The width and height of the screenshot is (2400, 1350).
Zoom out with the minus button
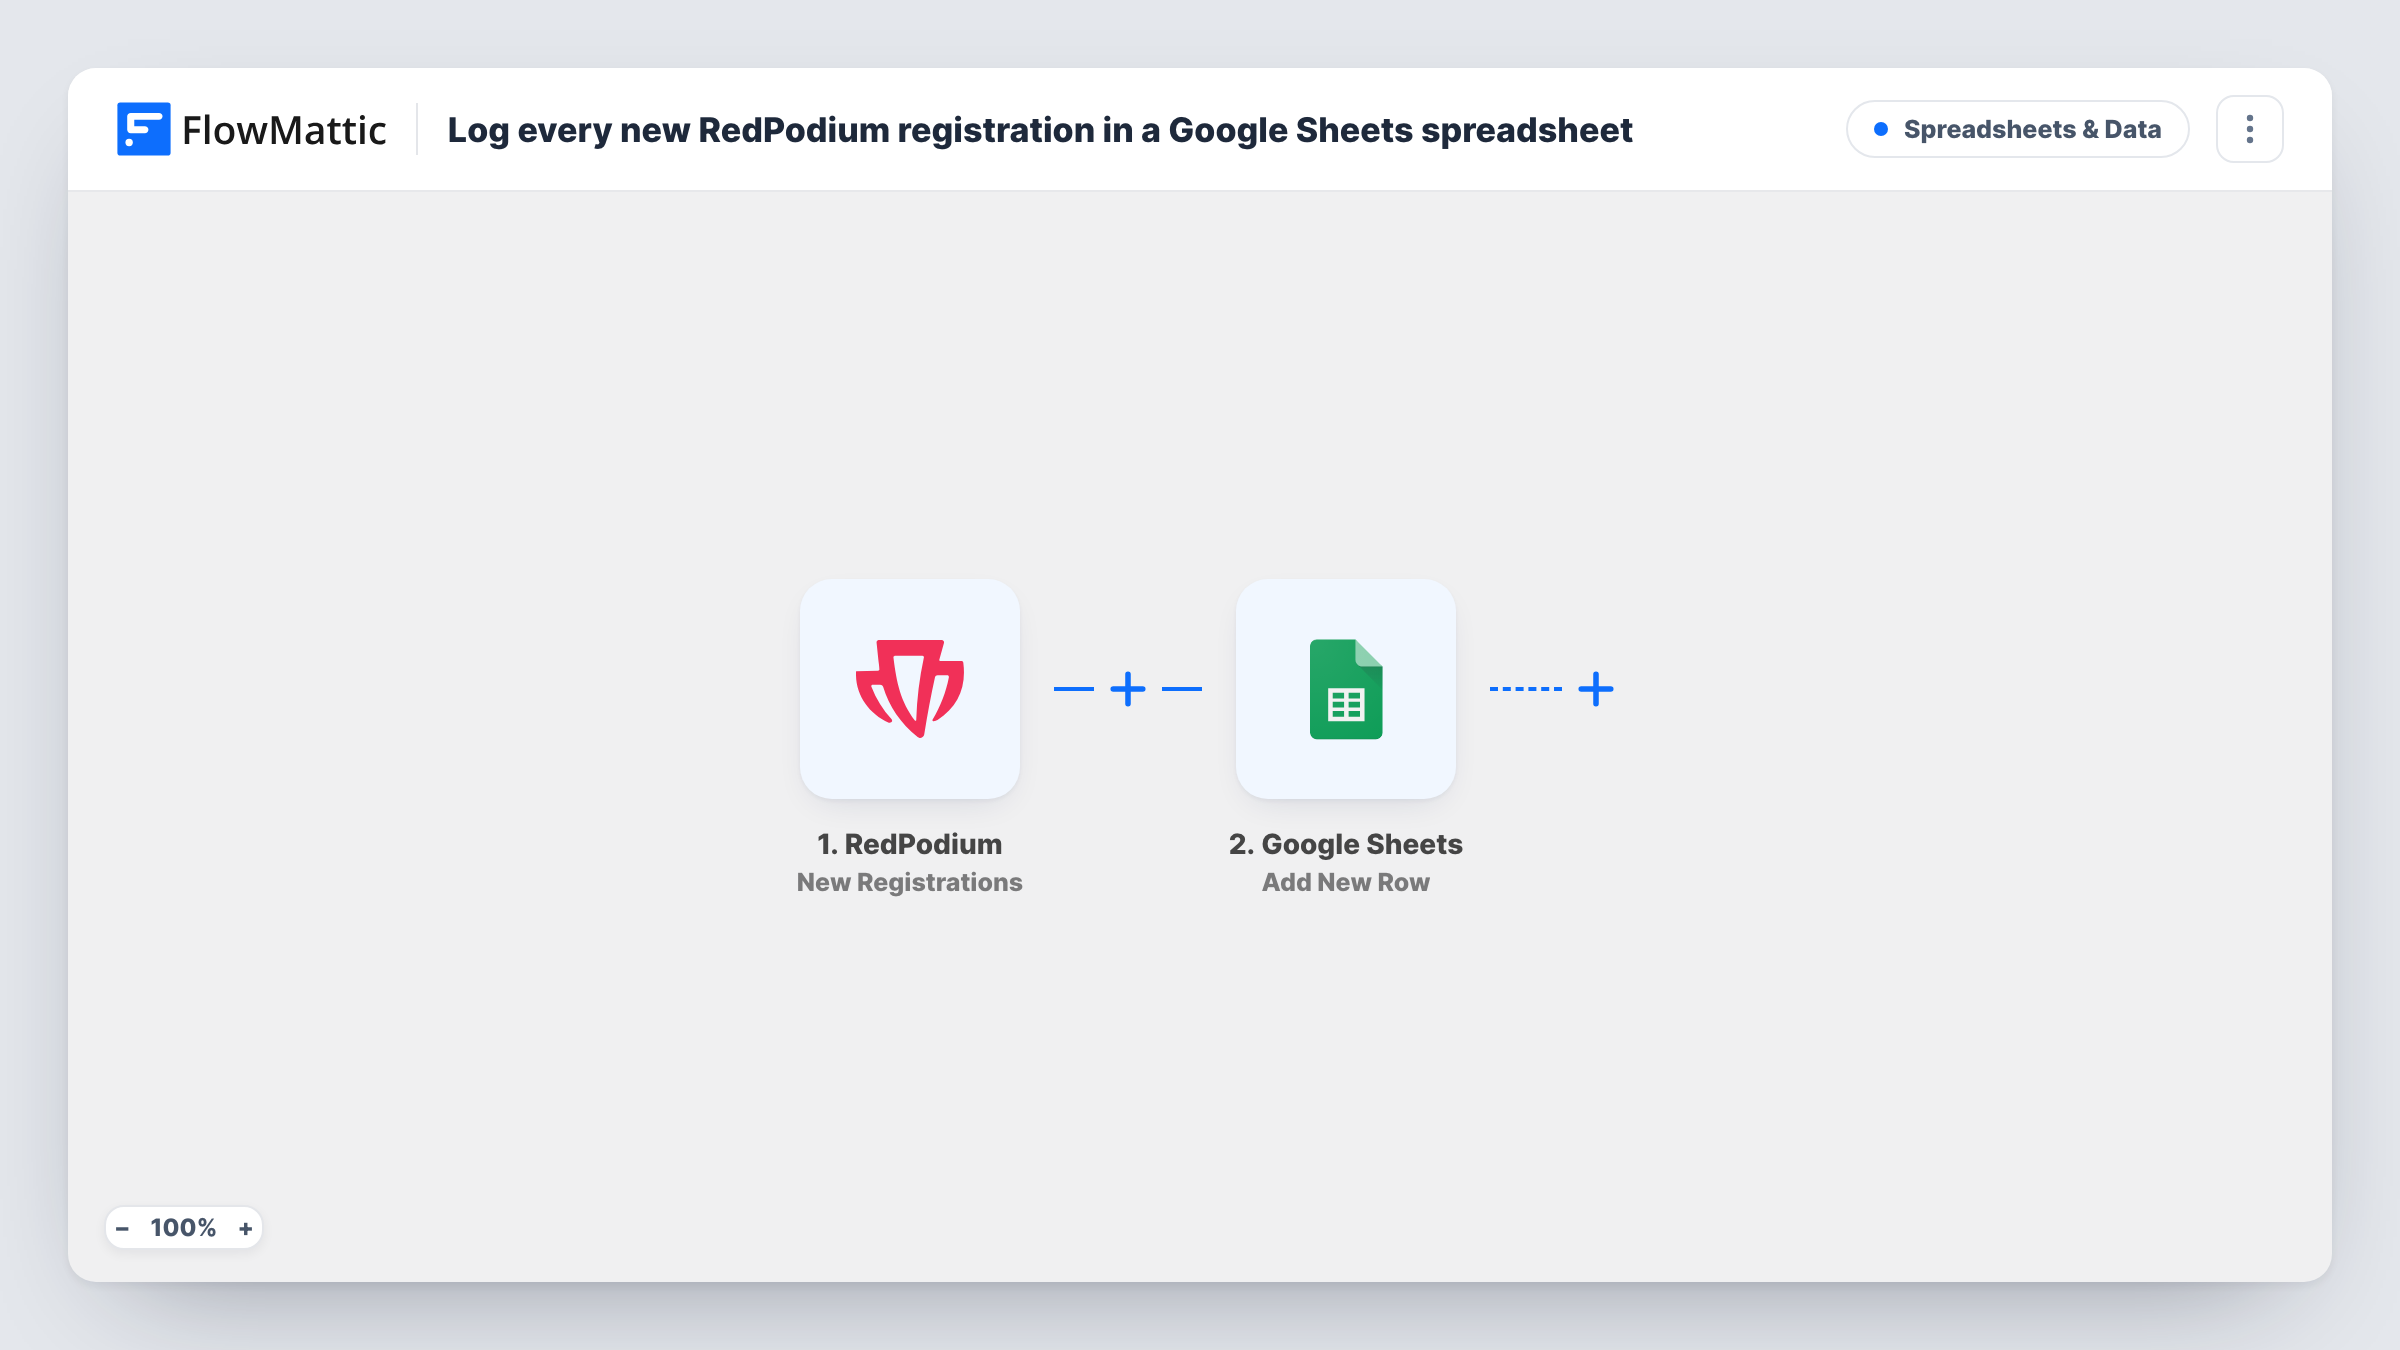tap(122, 1228)
